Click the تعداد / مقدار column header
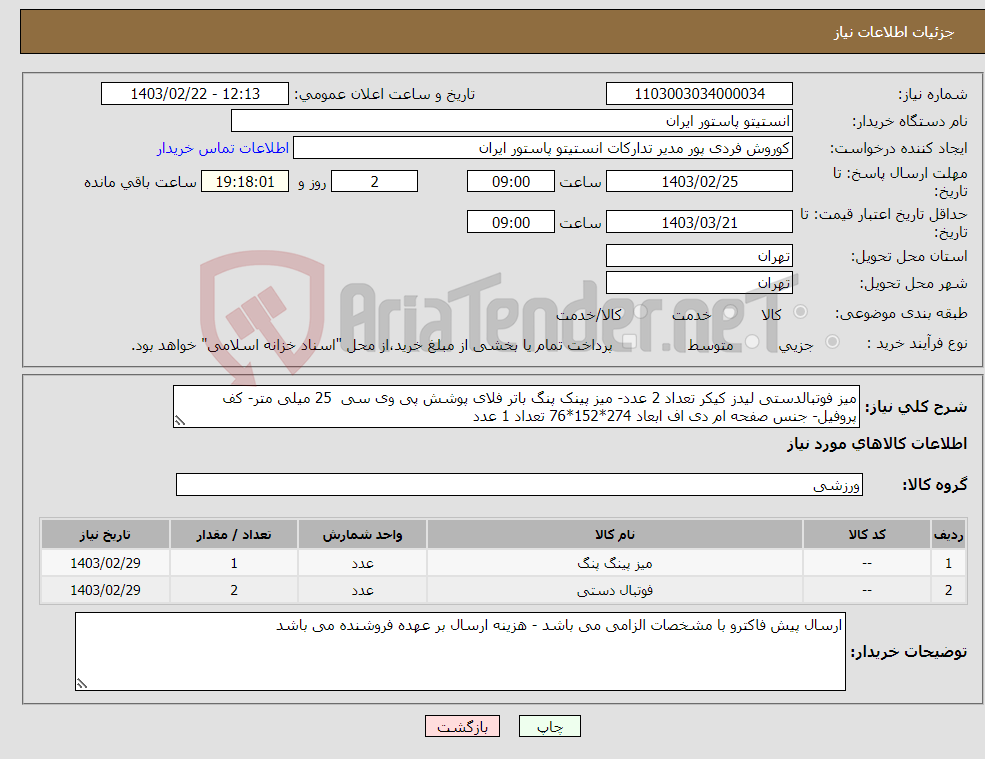The image size is (985, 759). pos(234,534)
